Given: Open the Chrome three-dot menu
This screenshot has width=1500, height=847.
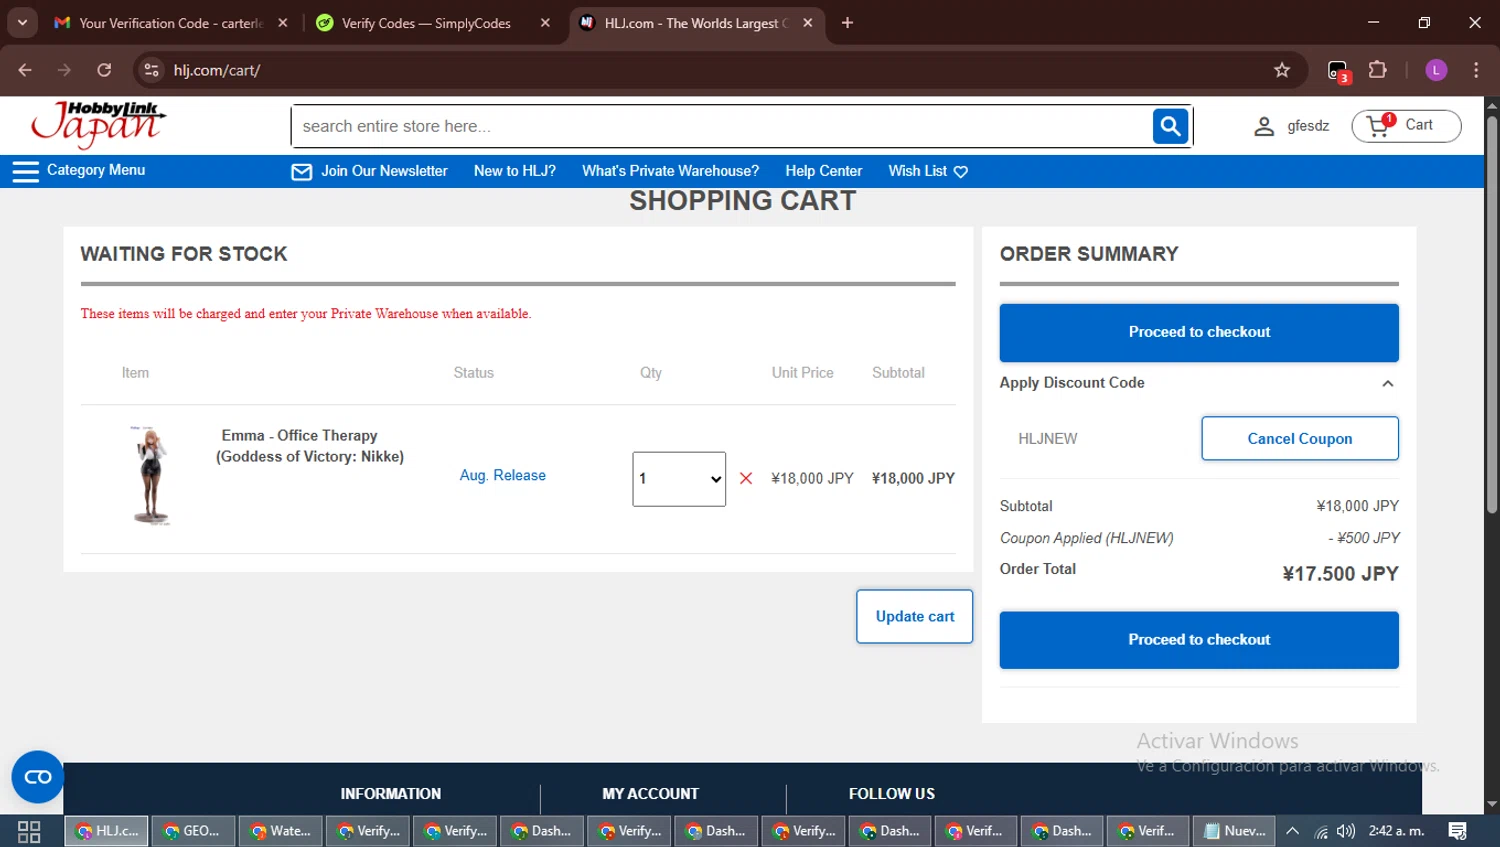Looking at the screenshot, I should click(x=1476, y=70).
